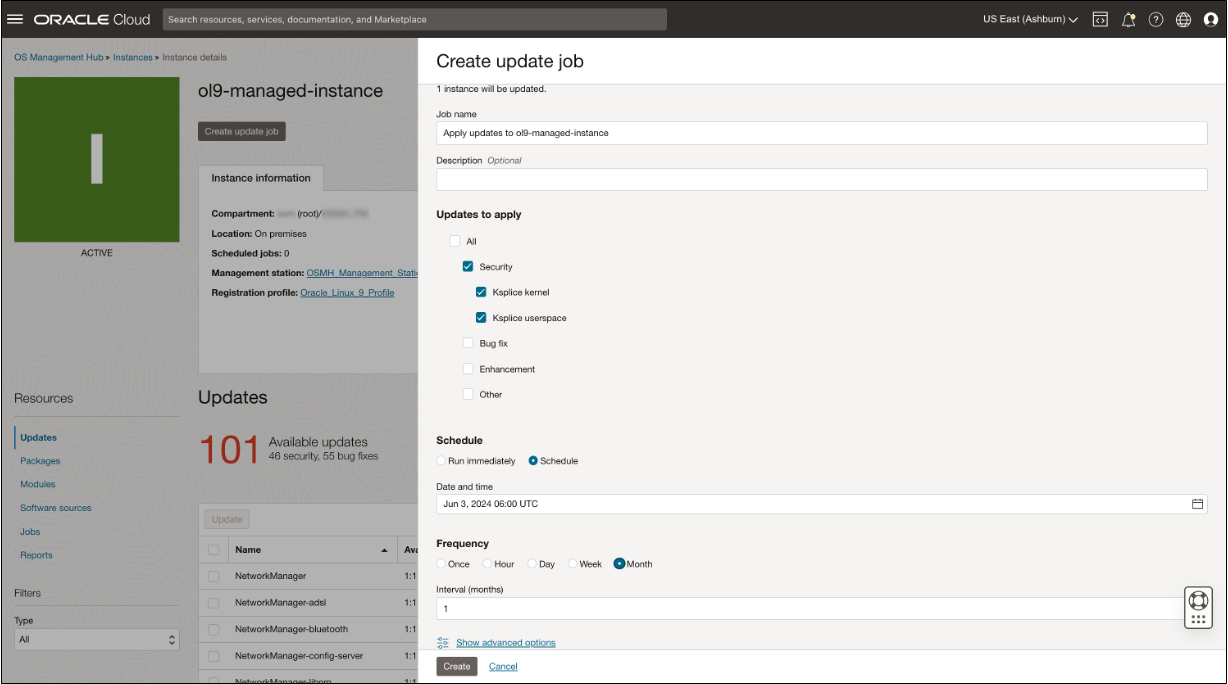Screen dimensions: 1228x684
Task: Click the Create button
Action: [x=456, y=666]
